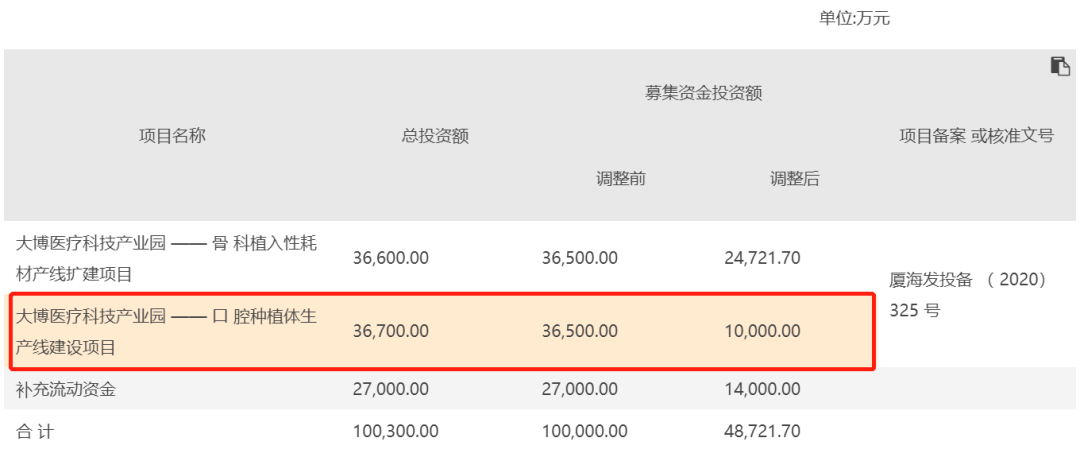Click the 调整后 sub-header

click(795, 179)
